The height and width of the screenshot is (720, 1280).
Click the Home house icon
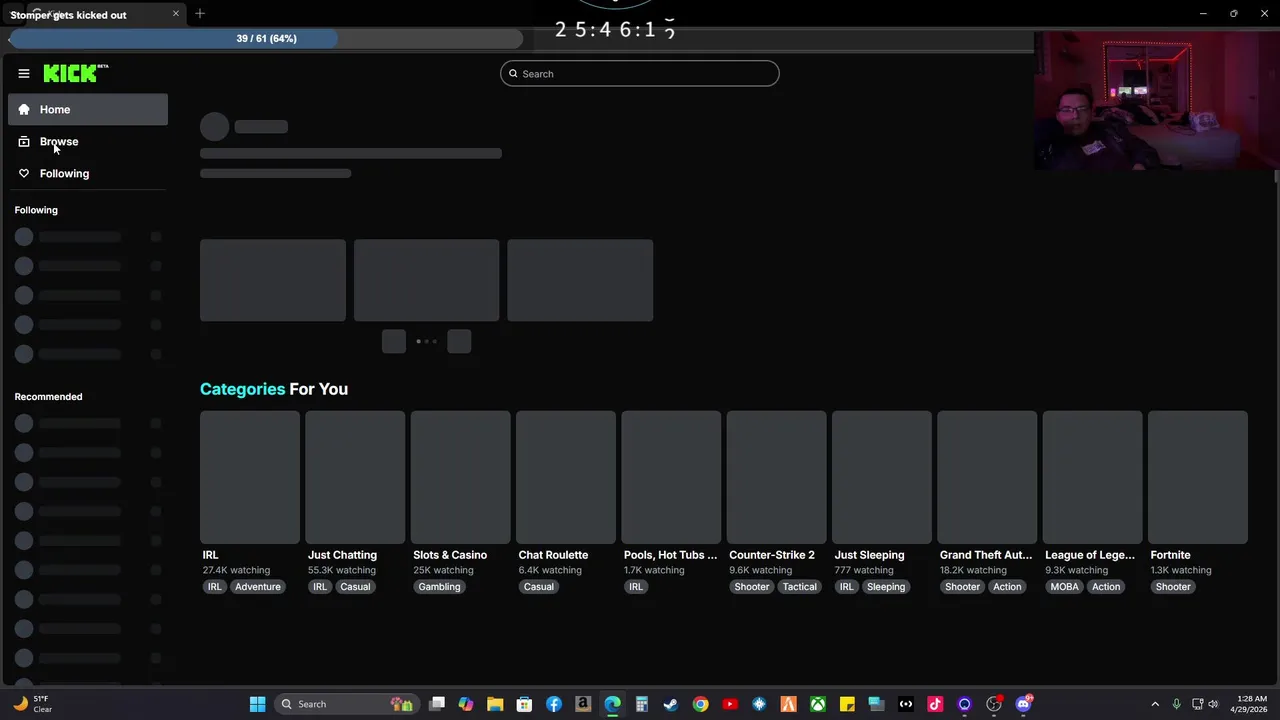(24, 109)
